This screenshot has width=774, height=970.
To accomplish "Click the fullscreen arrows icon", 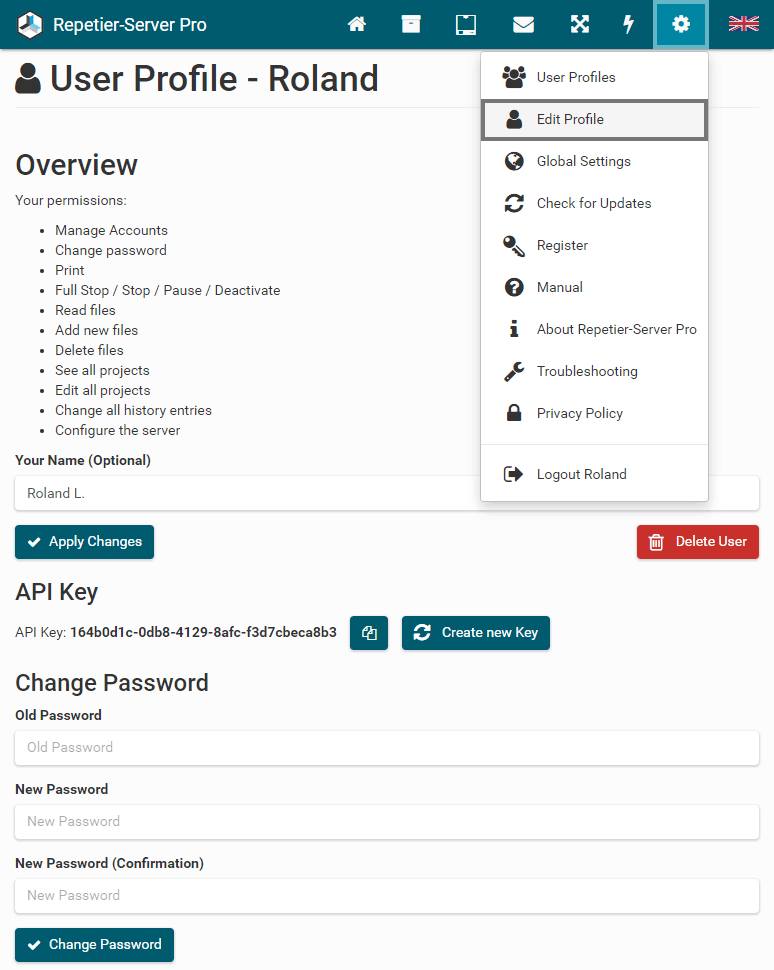I will click(x=580, y=24).
